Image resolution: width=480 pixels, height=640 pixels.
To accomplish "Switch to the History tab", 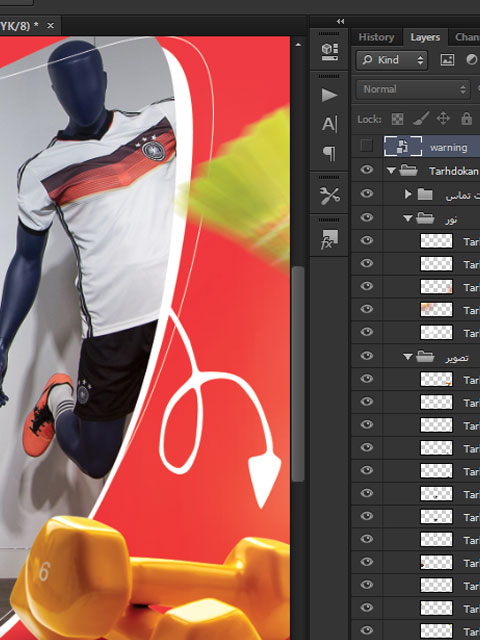I will tap(376, 37).
